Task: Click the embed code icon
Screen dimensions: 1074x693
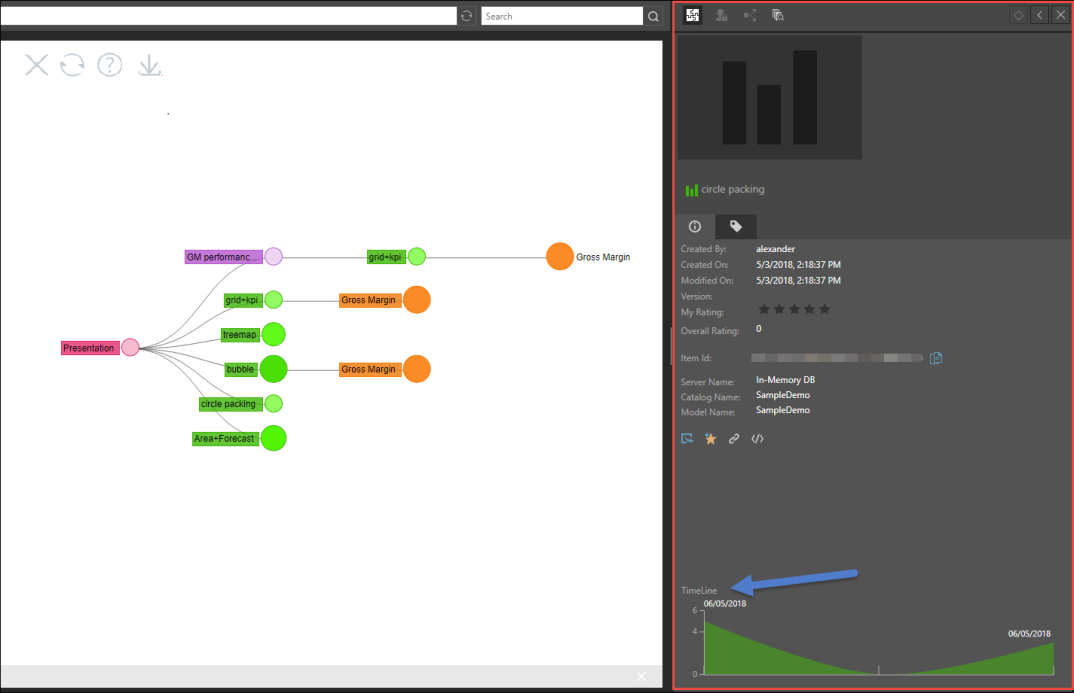Action: (758, 438)
